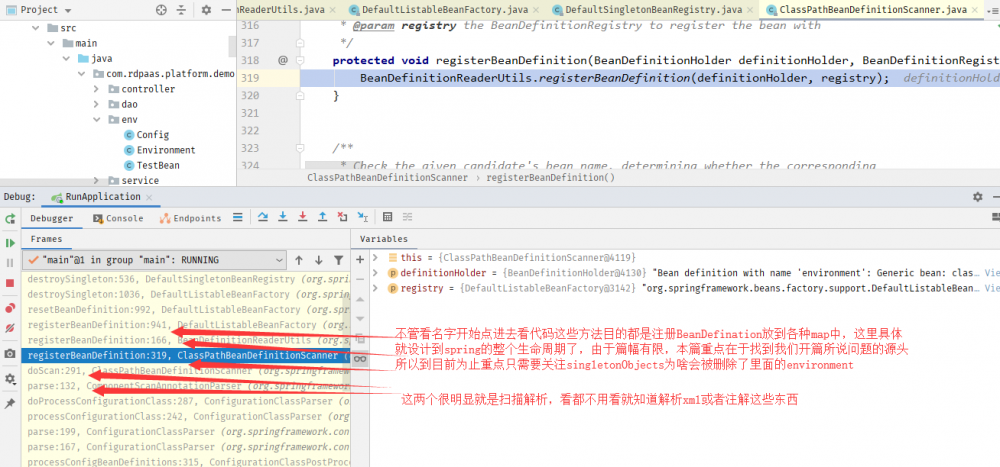Click Show Execution Point icon
This screenshot has height=467, width=1000.
coord(238,217)
